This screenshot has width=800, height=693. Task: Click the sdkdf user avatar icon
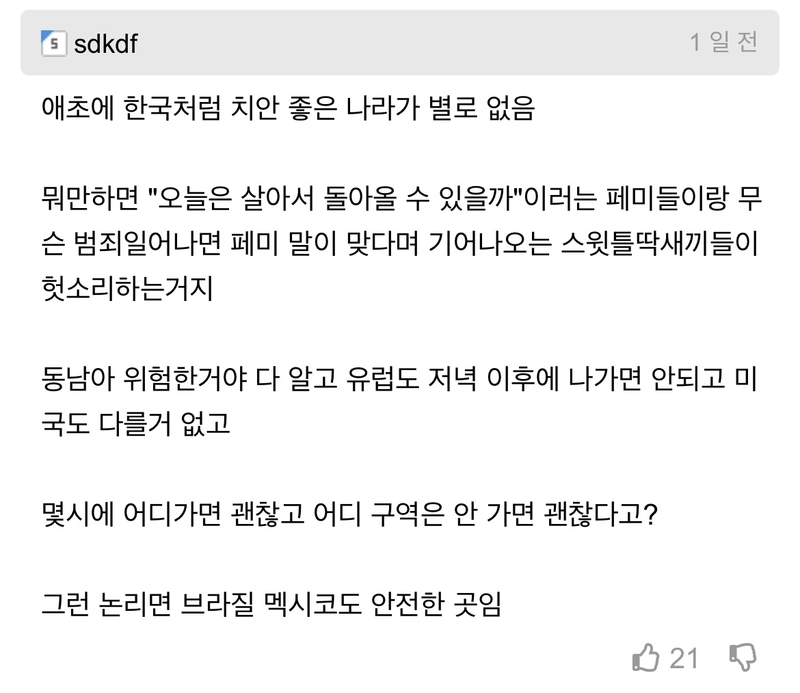click(x=53, y=44)
